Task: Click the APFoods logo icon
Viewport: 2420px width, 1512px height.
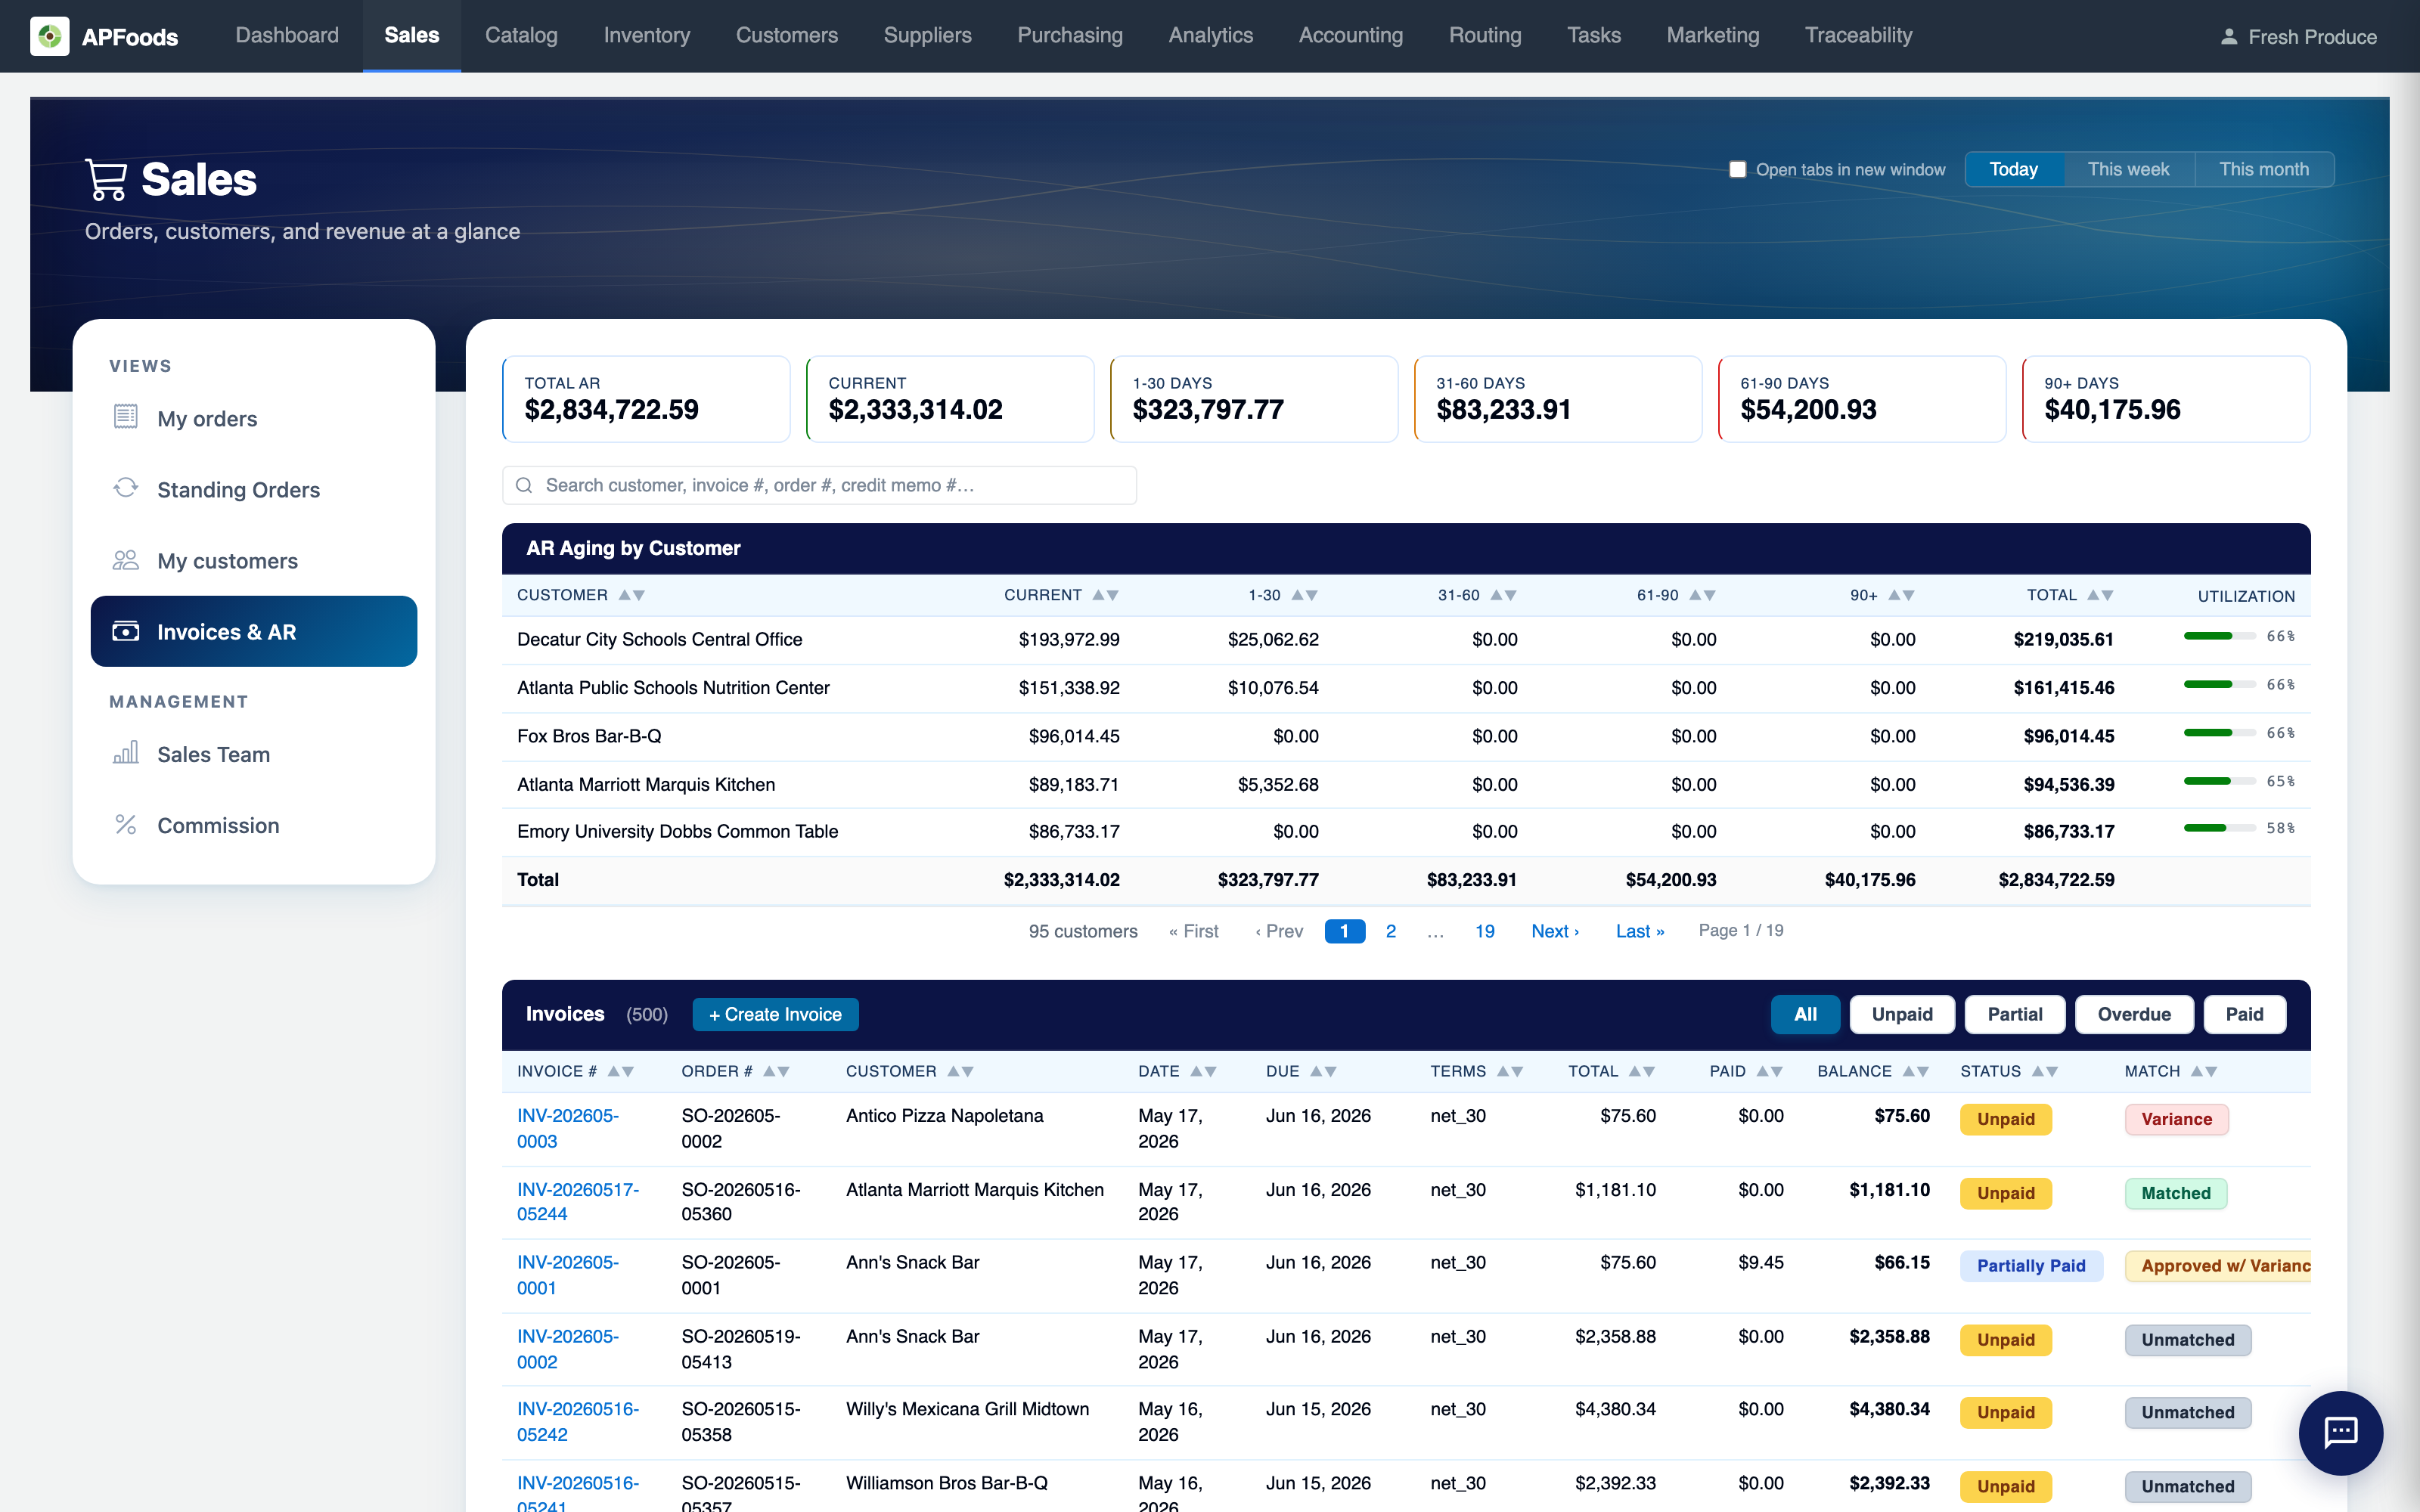Action: tap(49, 36)
